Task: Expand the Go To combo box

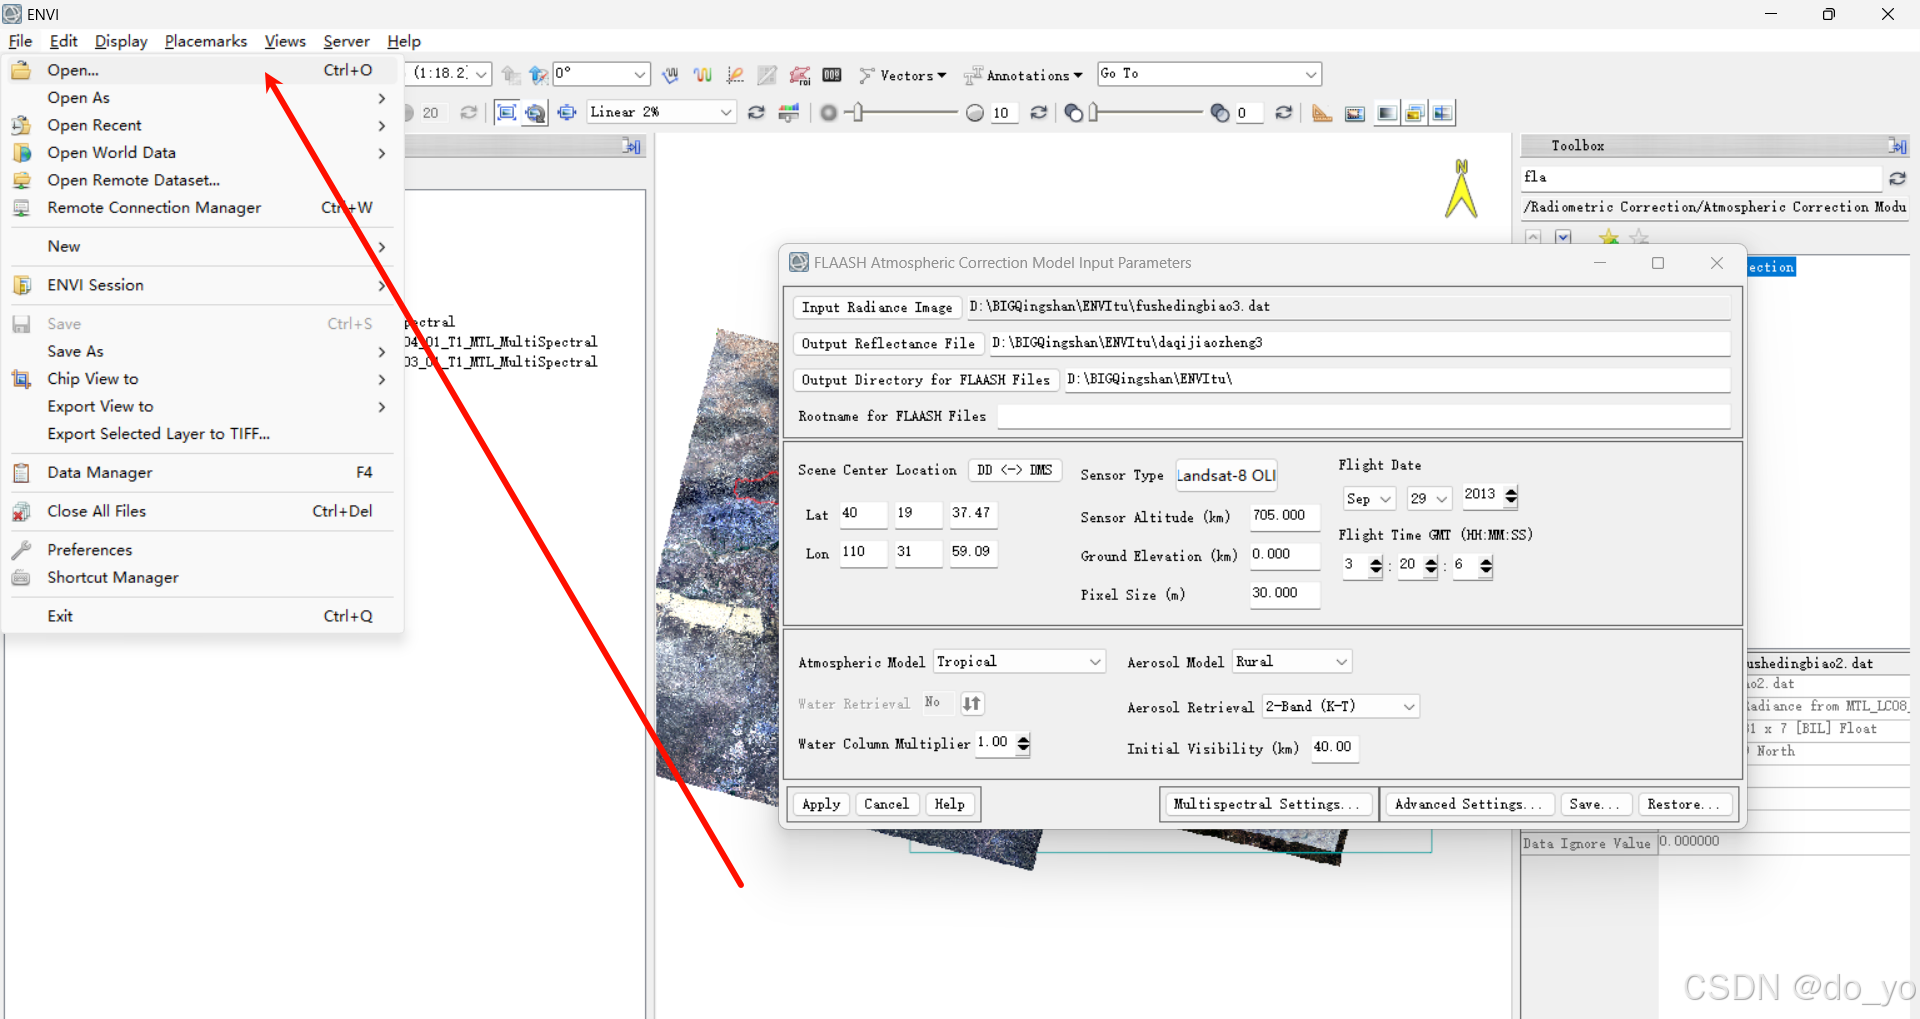Action: click(x=1311, y=74)
